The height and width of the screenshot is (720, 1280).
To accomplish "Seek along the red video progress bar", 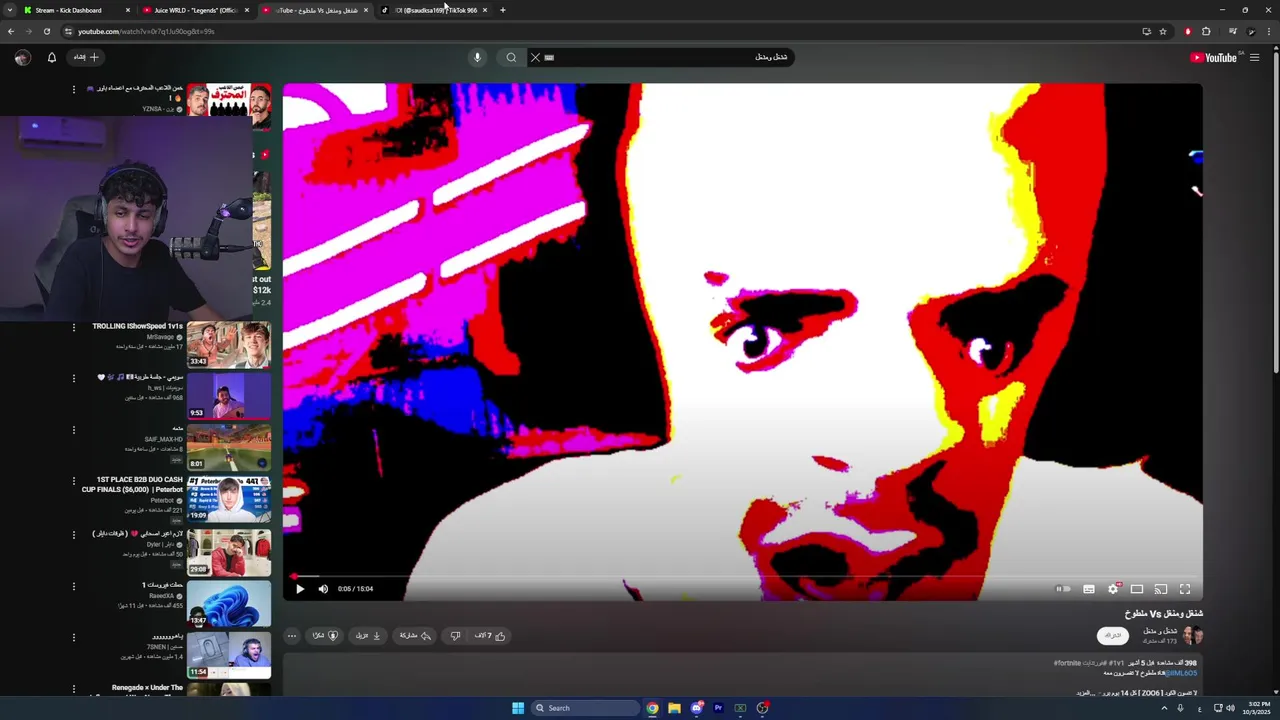I will pos(742,576).
